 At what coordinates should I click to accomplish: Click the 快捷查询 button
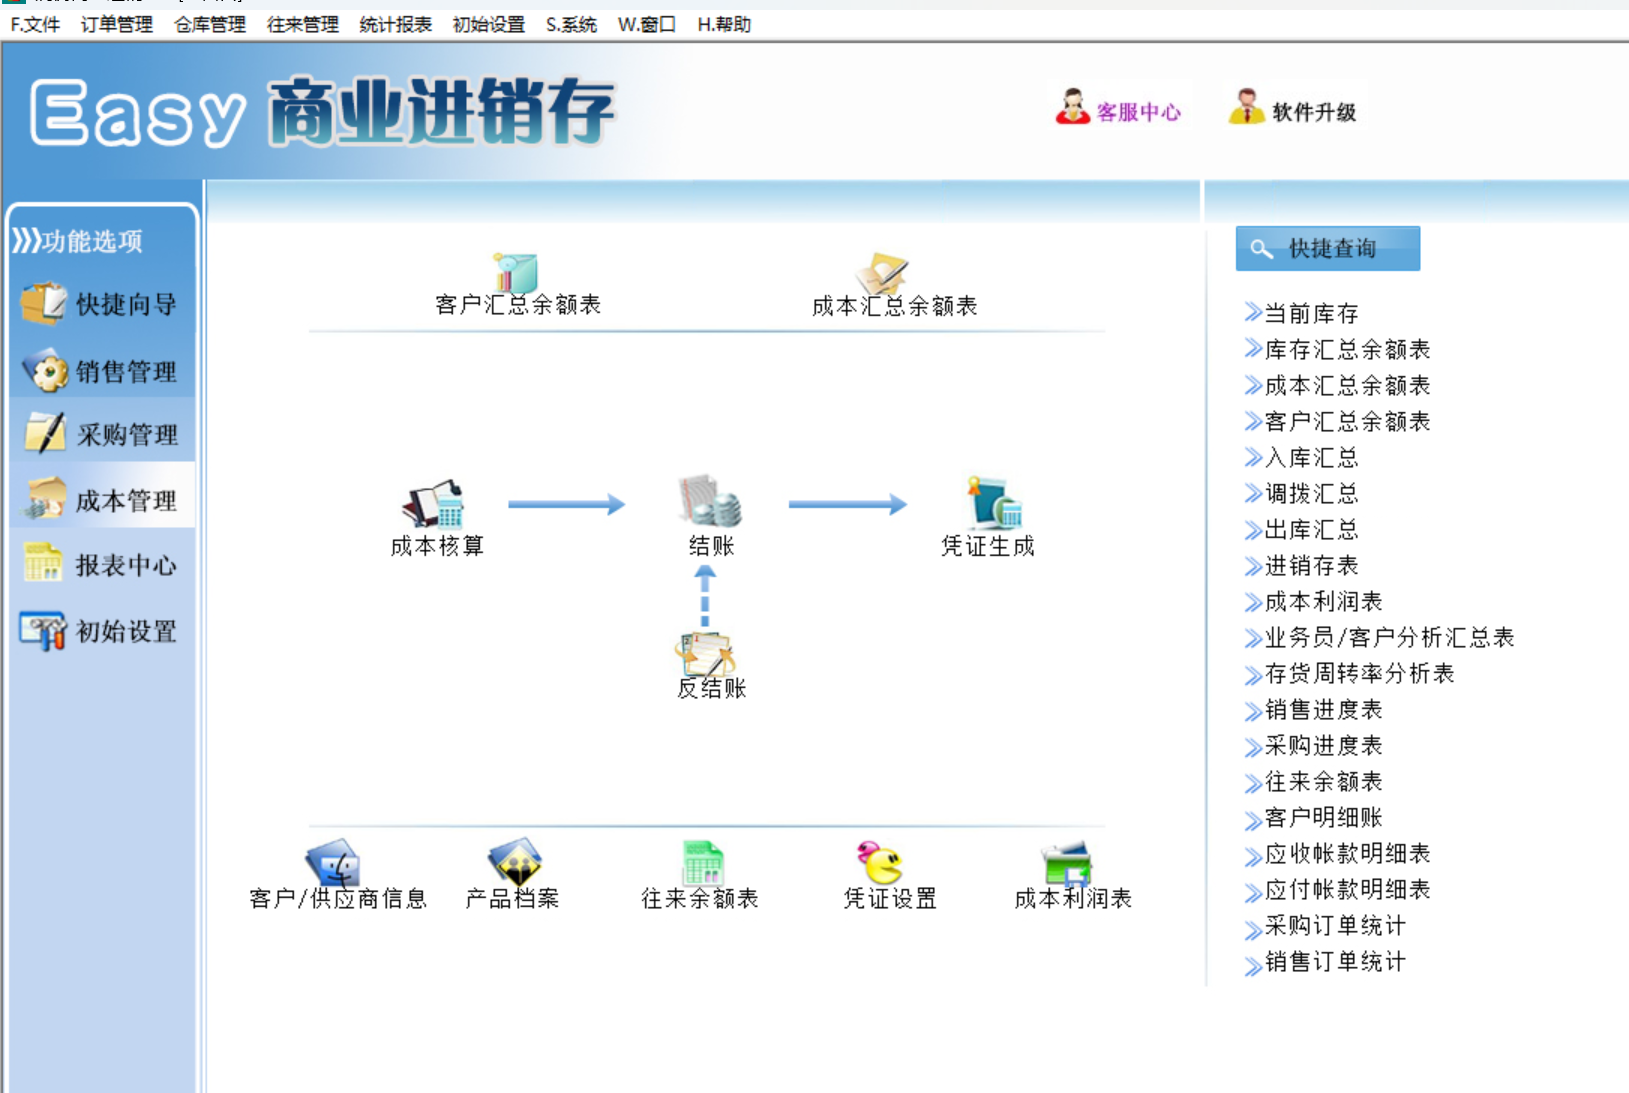pos(1327,248)
